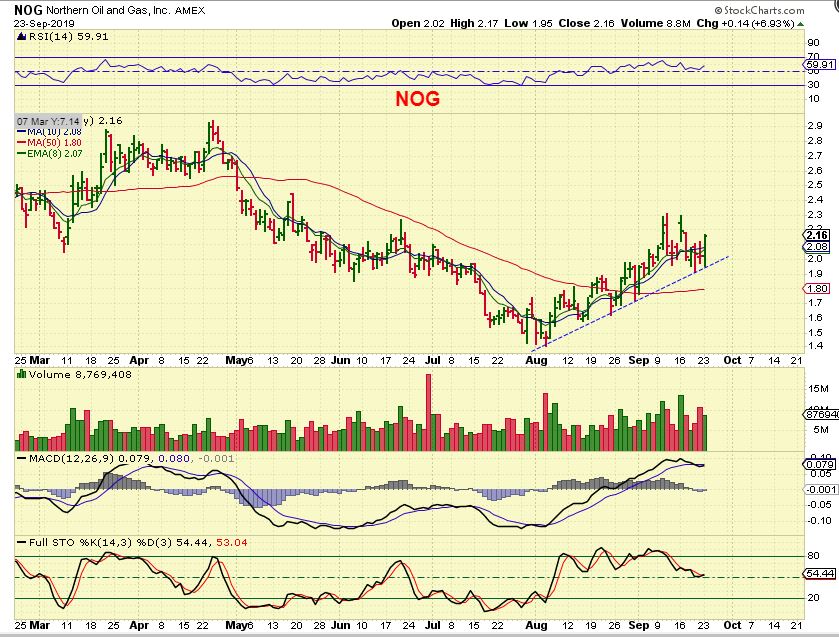Click the 2.16 last price tag on price axis
The width and height of the screenshot is (839, 637).
817,235
